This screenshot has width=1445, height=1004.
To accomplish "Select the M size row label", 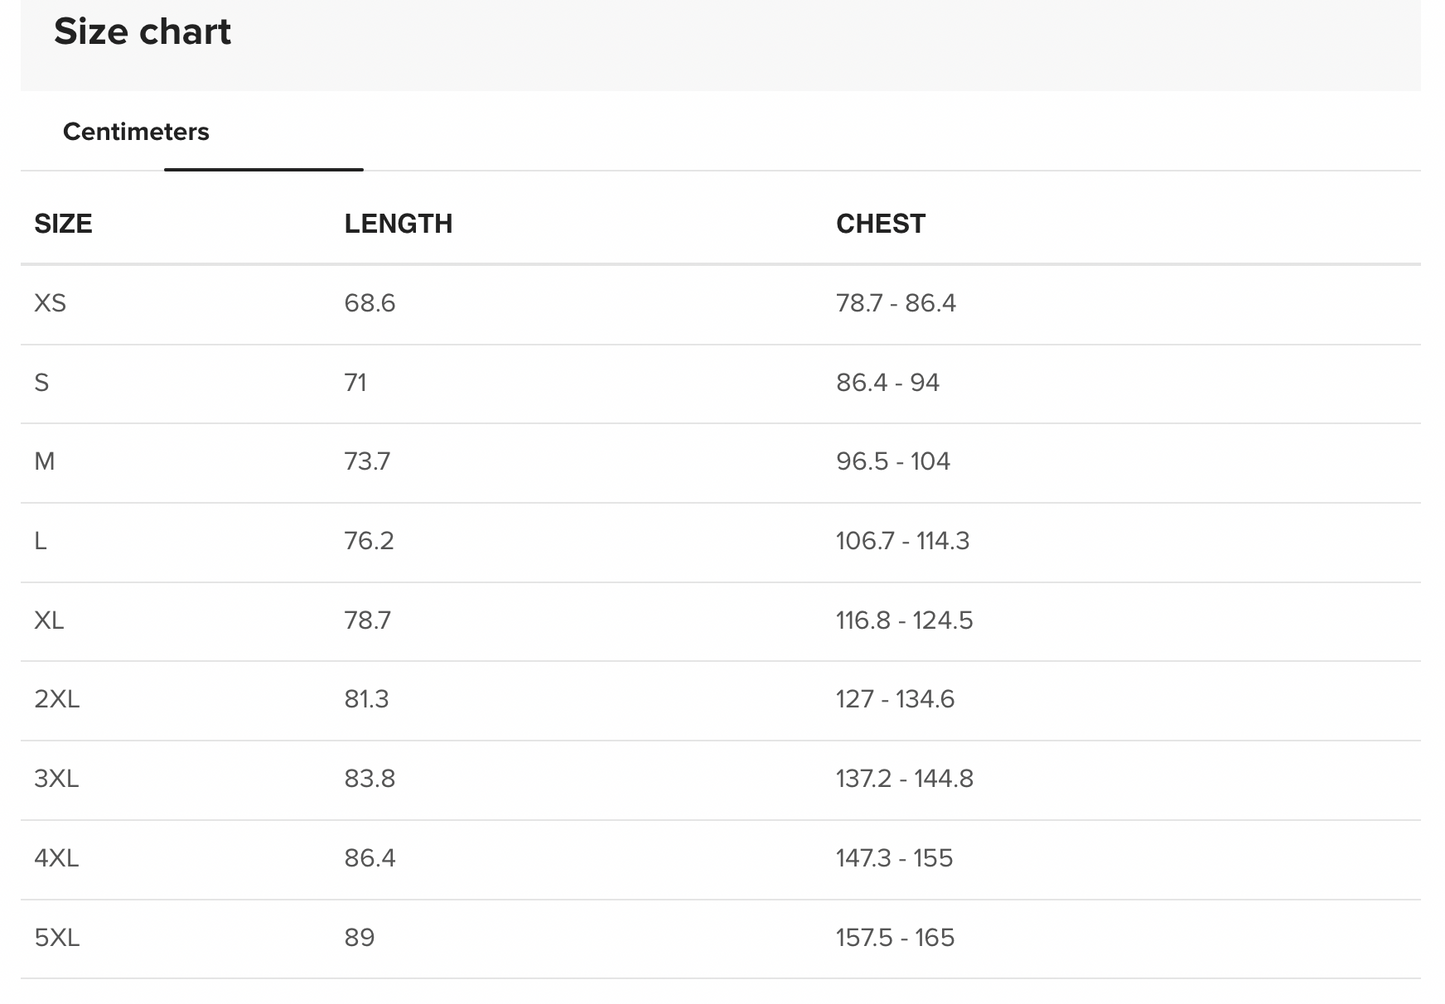I will click(x=45, y=462).
